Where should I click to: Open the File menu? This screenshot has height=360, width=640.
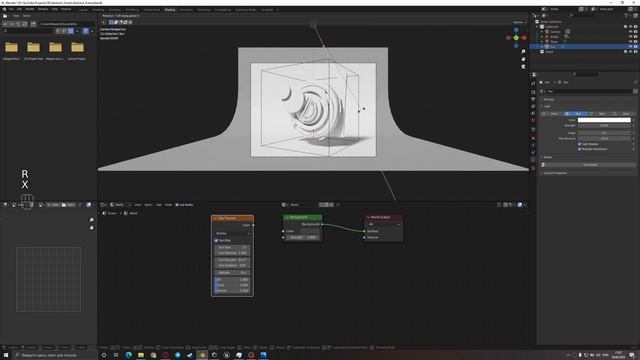11,9
